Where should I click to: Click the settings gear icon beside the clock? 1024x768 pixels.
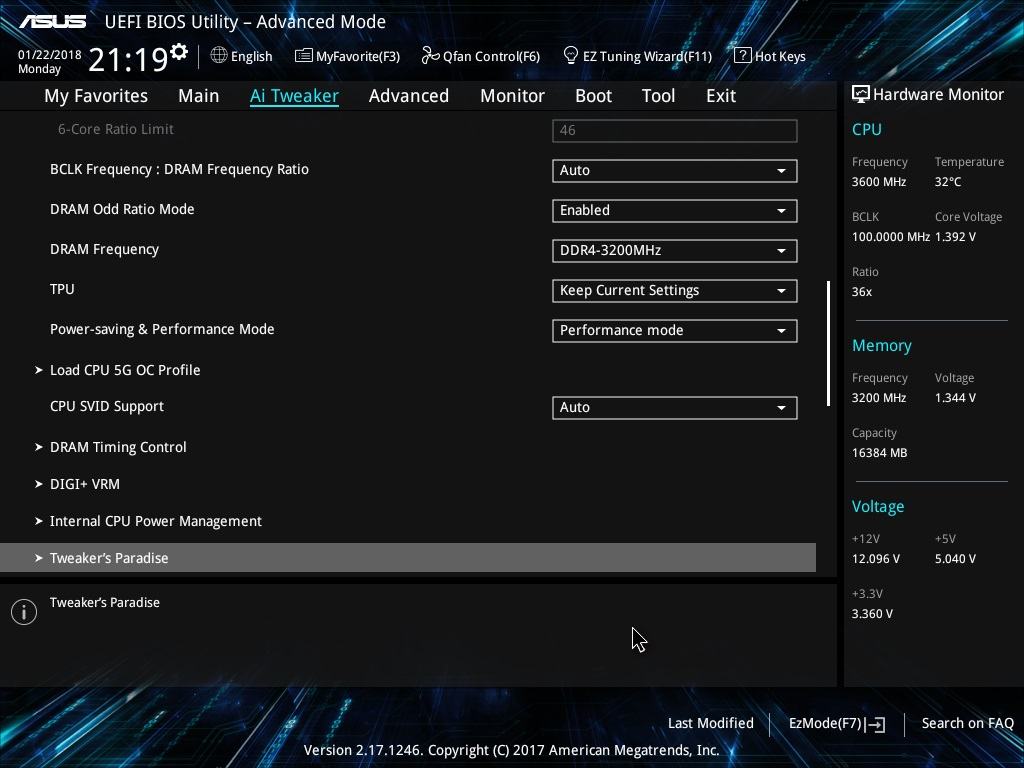click(x=179, y=52)
